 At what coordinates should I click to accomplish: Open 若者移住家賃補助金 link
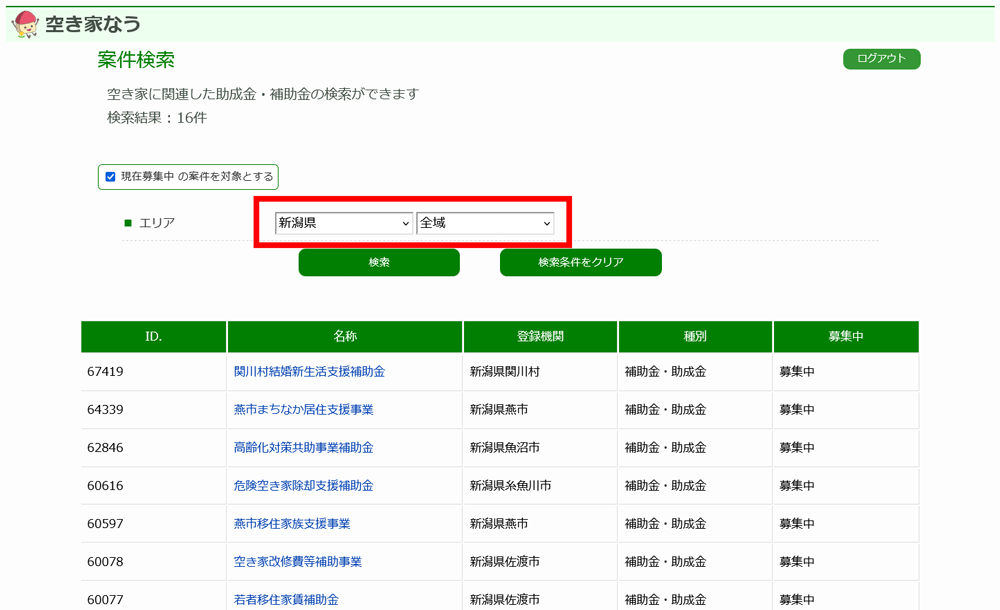tap(286, 600)
